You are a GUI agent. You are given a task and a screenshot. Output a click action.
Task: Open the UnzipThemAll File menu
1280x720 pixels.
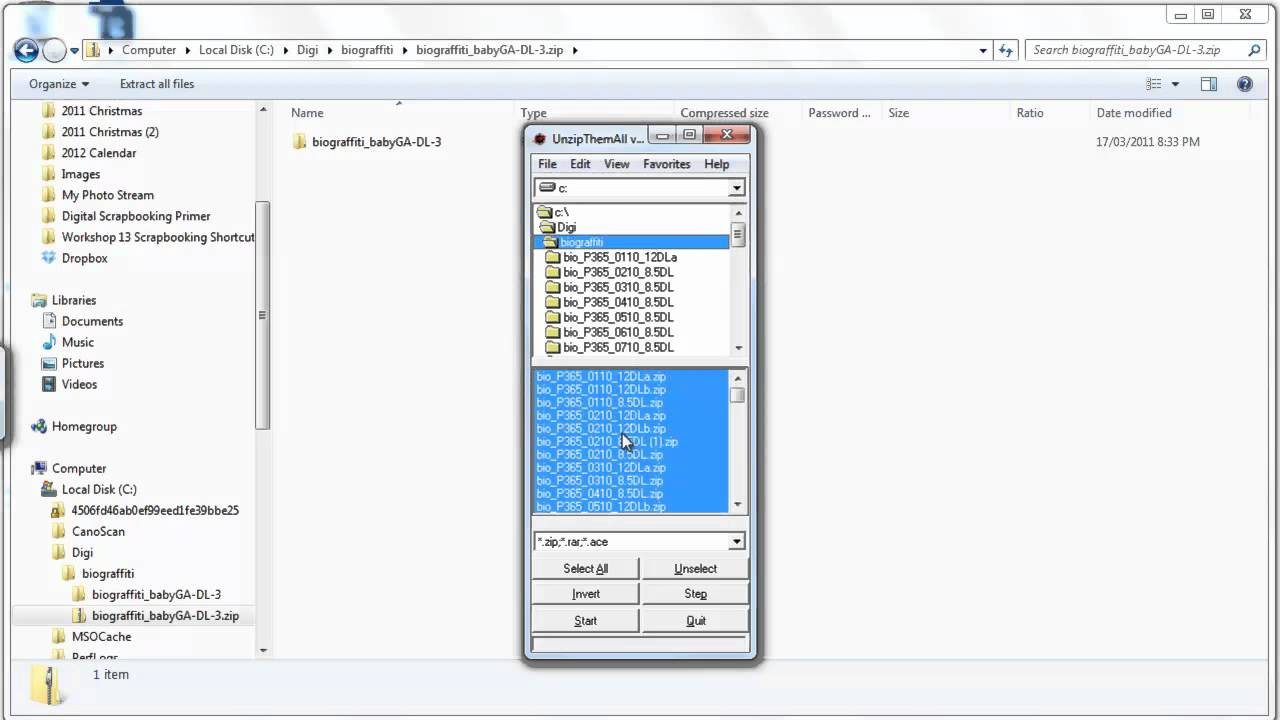click(x=548, y=164)
